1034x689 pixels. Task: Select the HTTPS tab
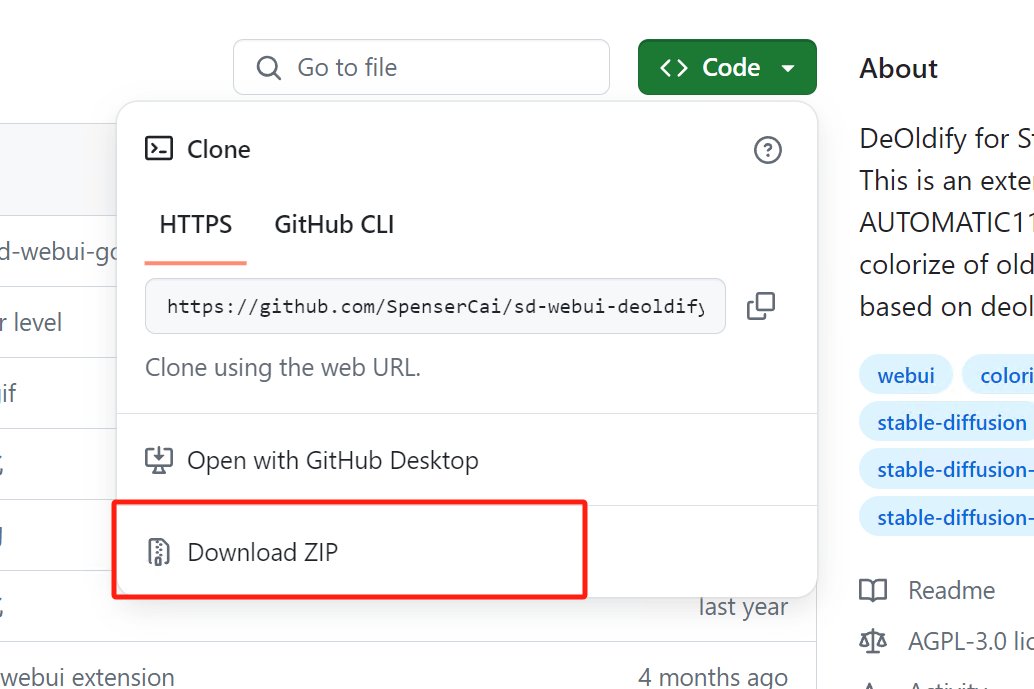pyautogui.click(x=196, y=225)
